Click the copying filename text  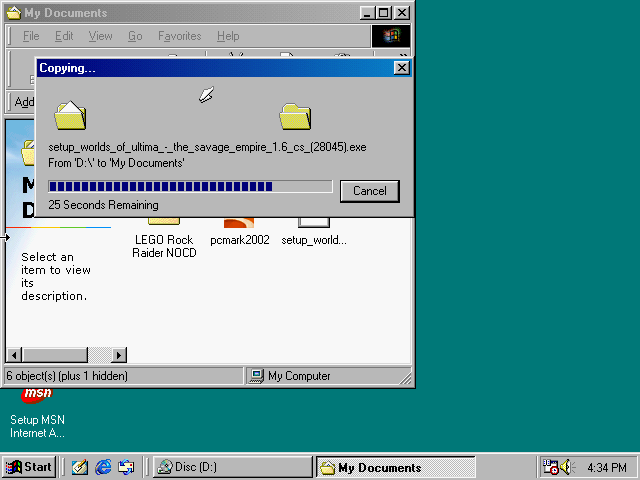pos(207,147)
